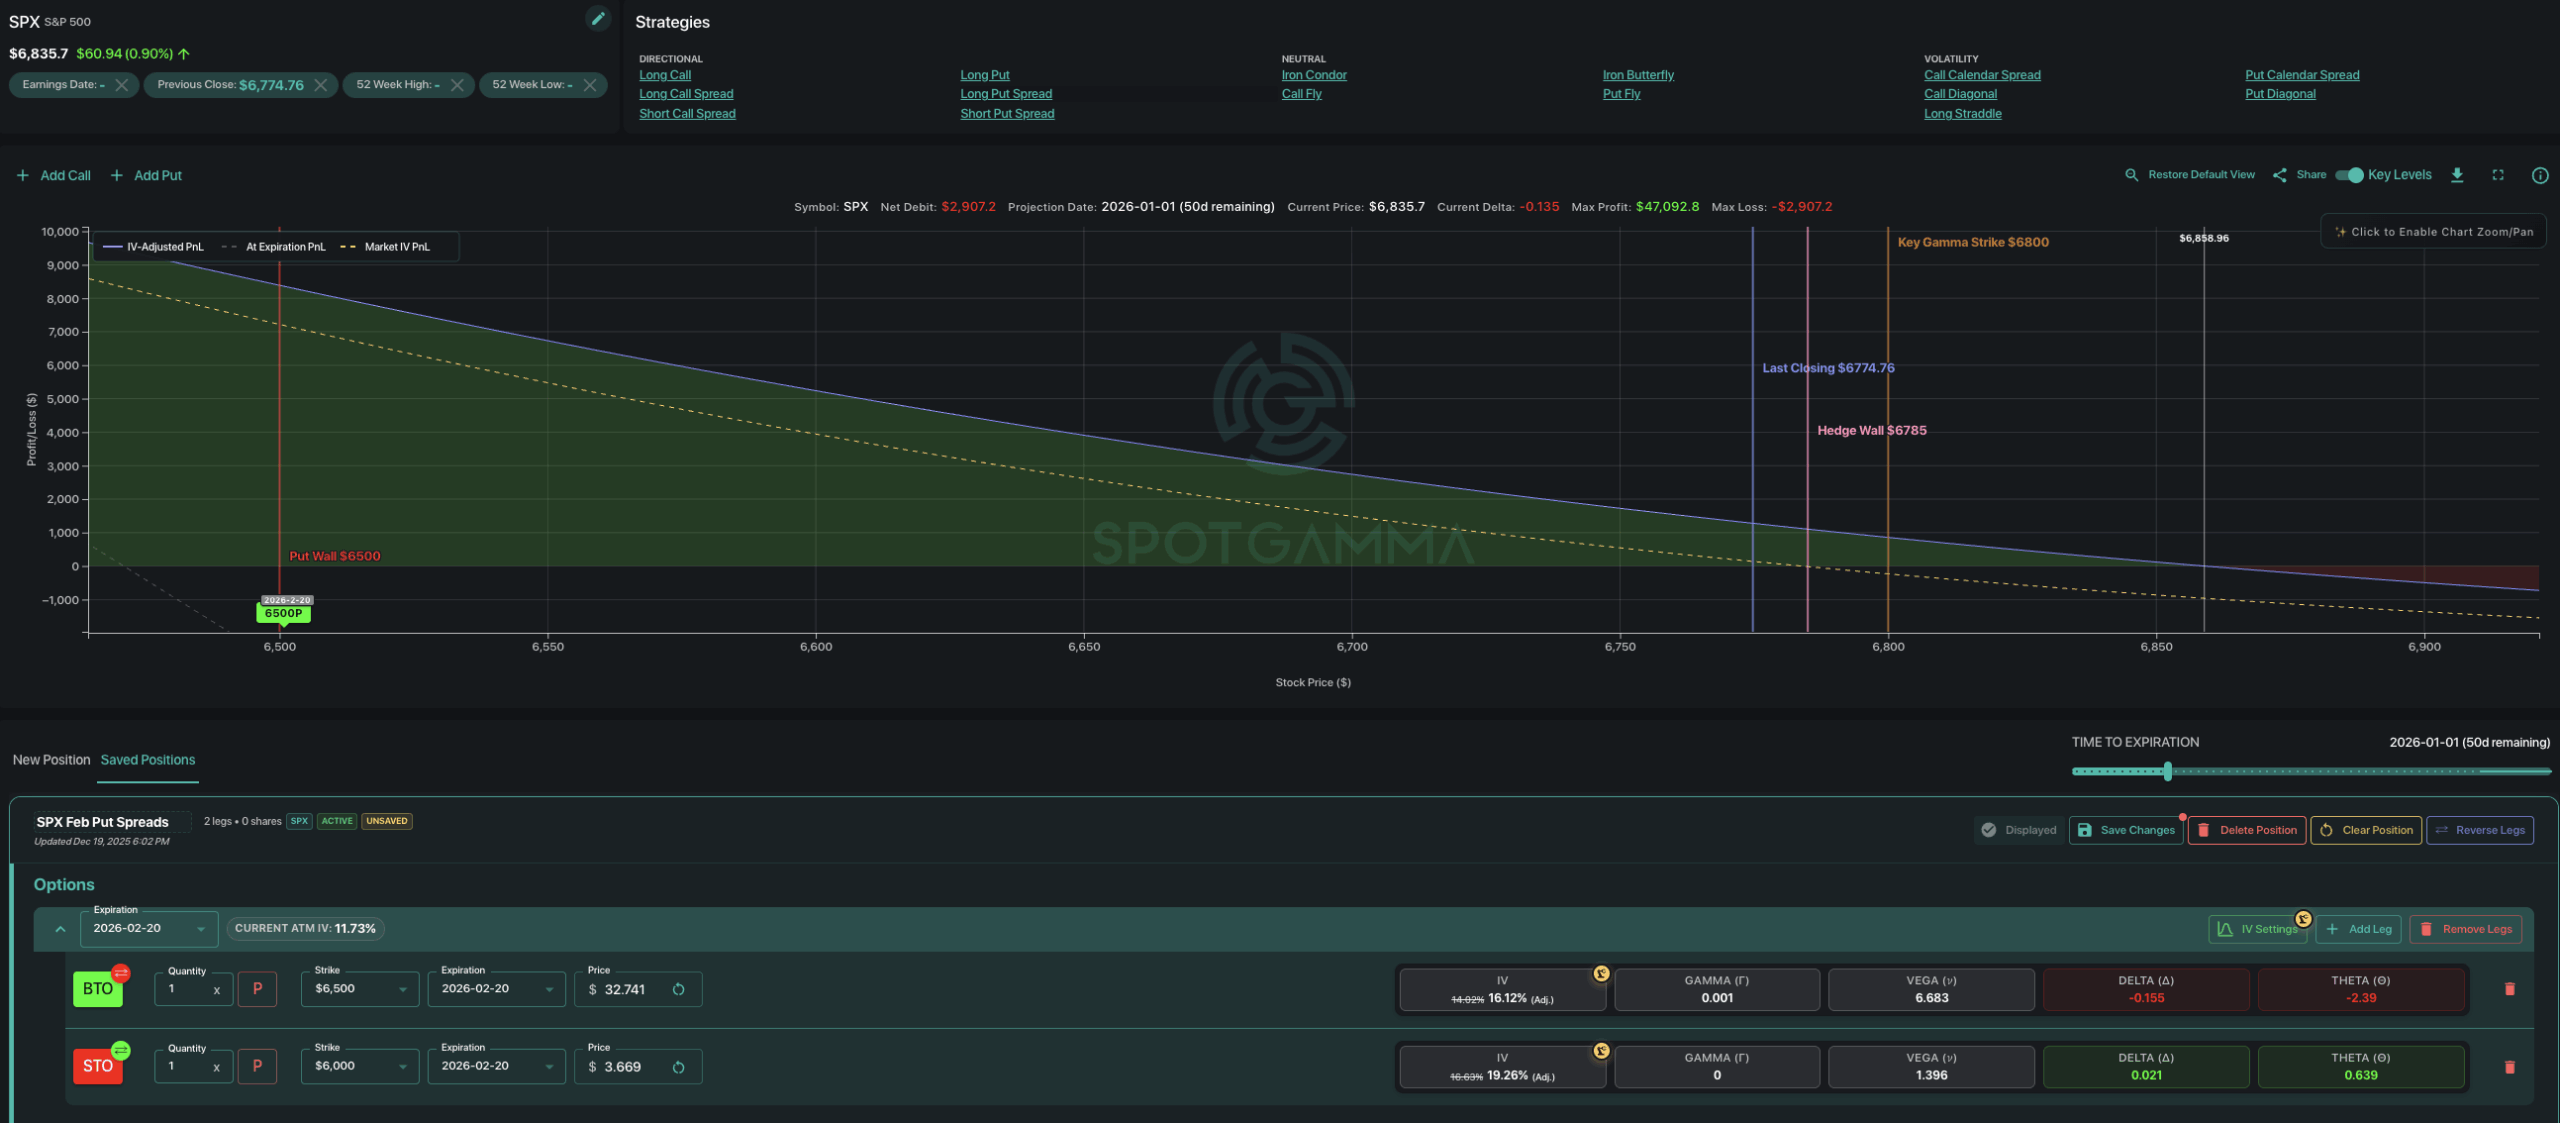The image size is (2560, 1123).
Task: Remove the Previous Close chip
Action: (x=320, y=85)
